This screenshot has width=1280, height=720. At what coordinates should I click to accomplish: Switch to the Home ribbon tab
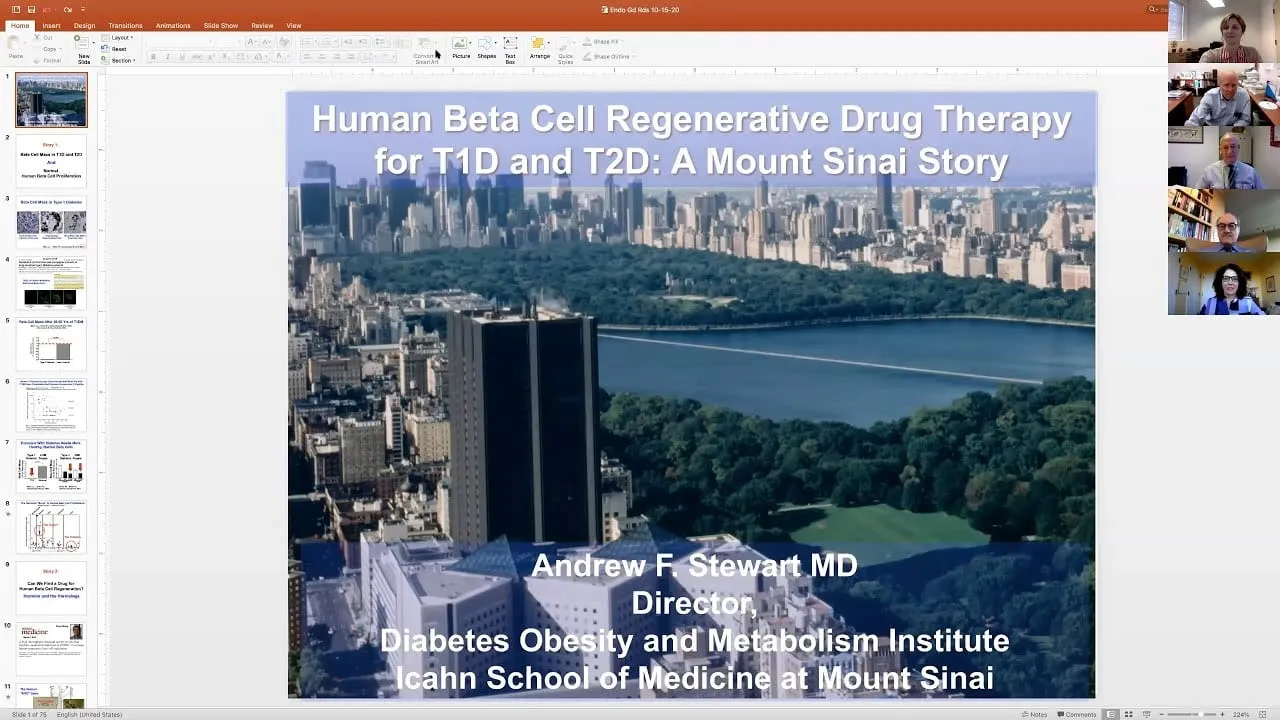point(20,25)
